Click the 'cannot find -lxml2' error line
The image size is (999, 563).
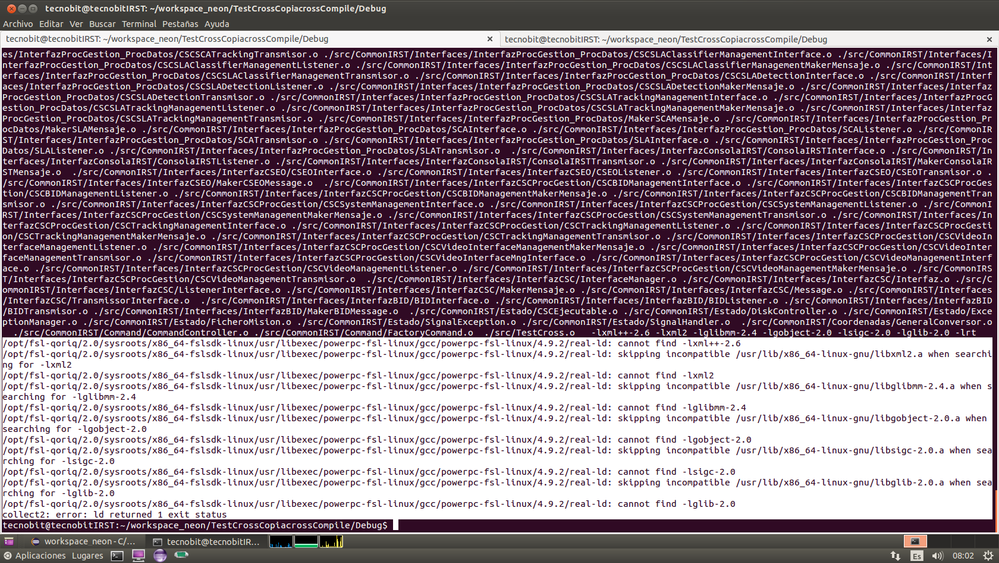click(358, 376)
